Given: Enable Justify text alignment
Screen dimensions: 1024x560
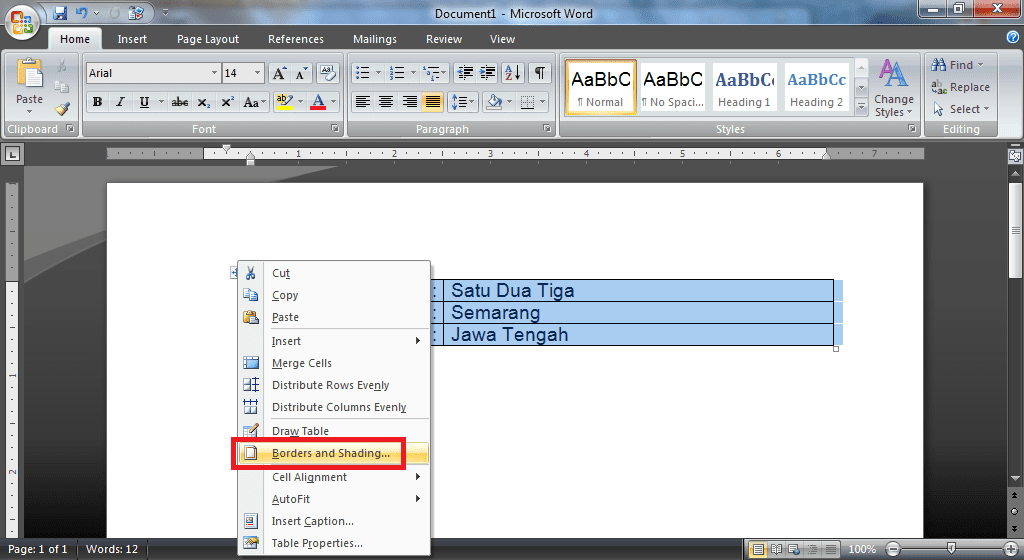Looking at the screenshot, I should click(433, 102).
